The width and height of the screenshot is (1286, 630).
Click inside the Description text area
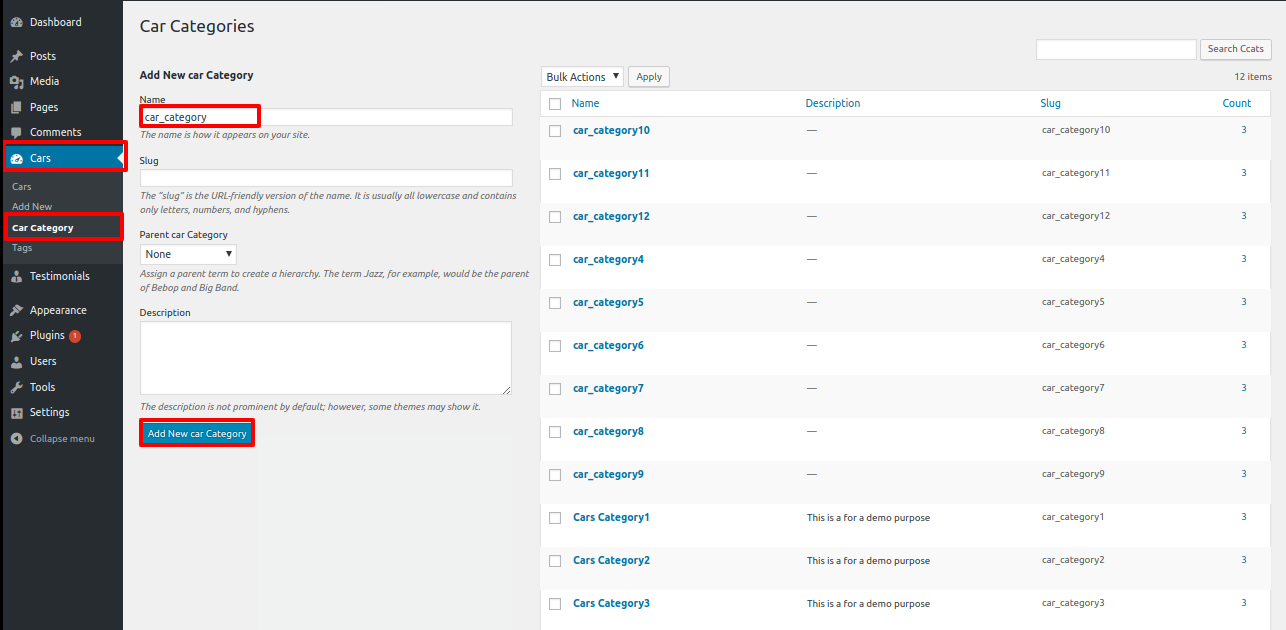(x=325, y=358)
